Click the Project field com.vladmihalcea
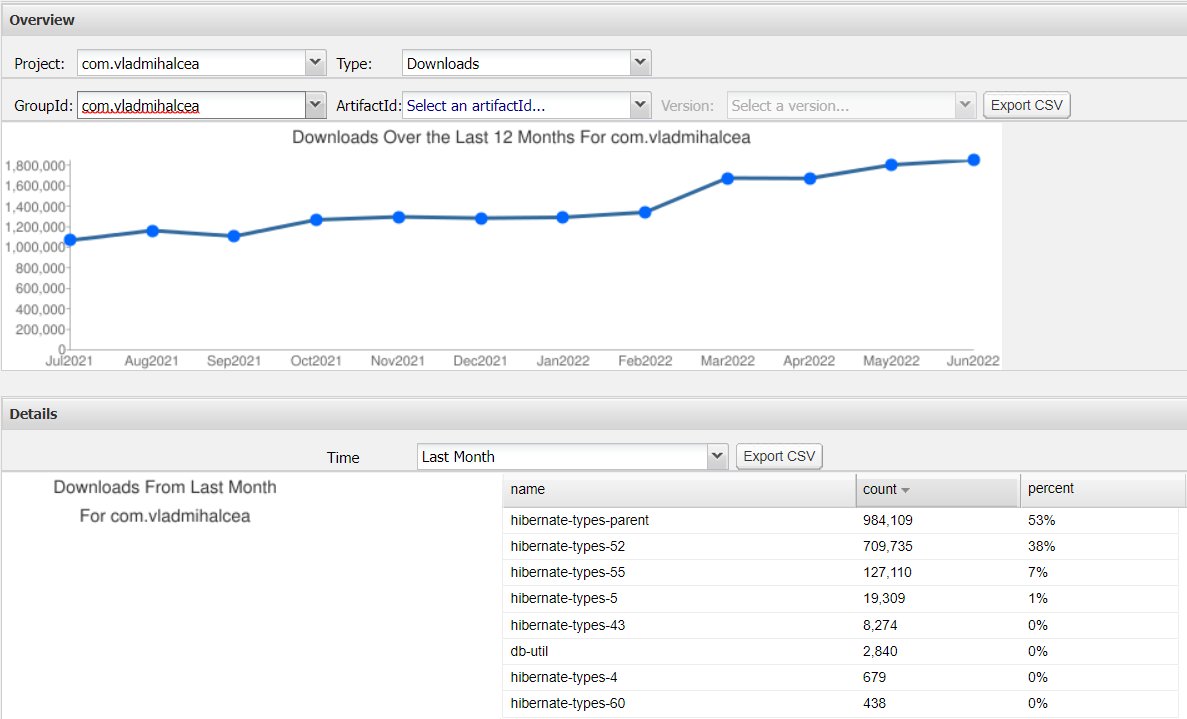The image size is (1187, 719). [x=192, y=63]
